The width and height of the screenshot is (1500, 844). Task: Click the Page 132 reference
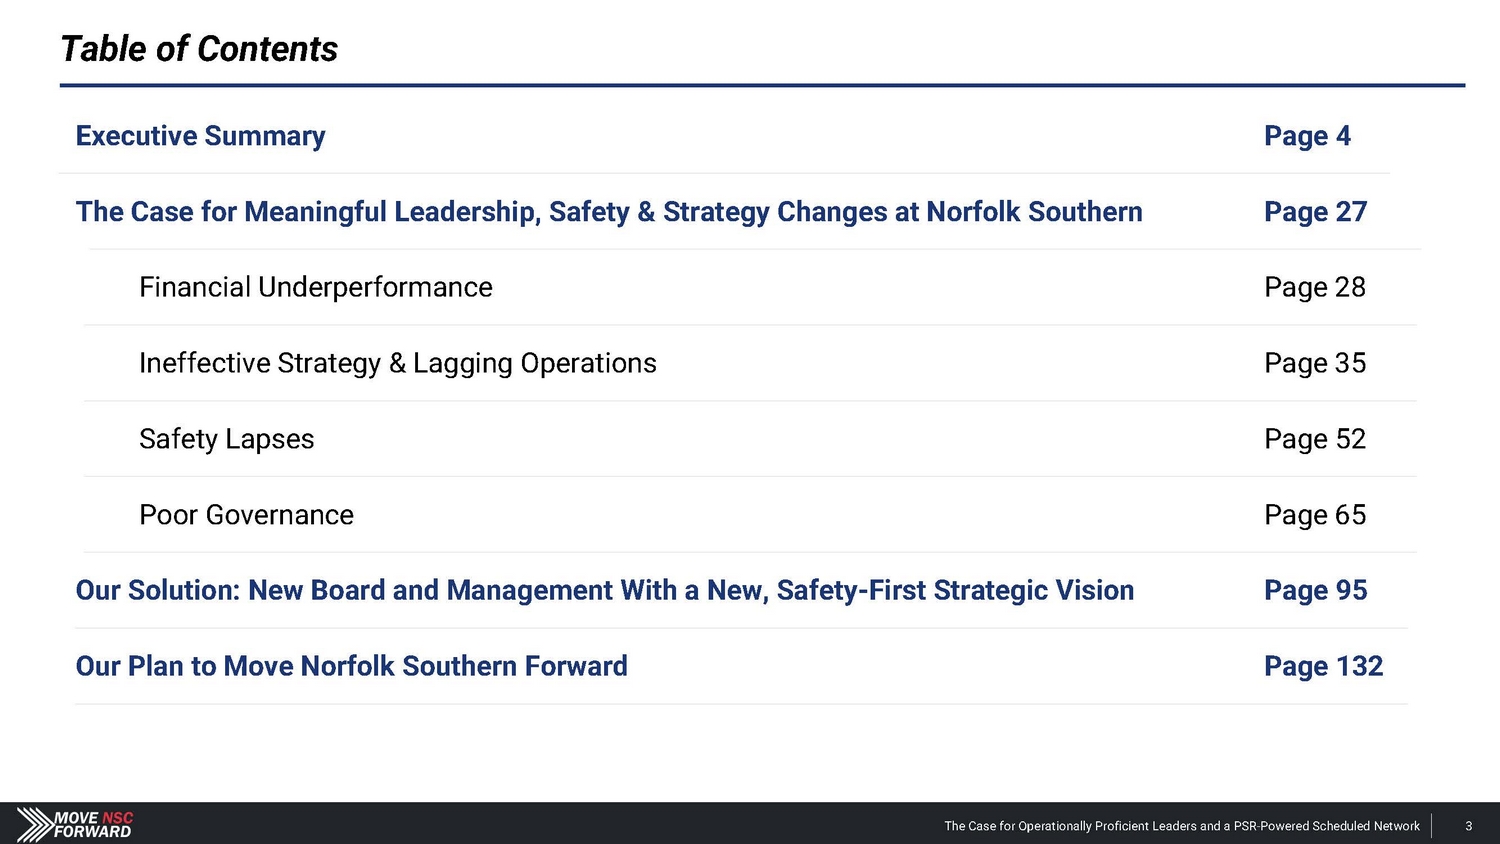tap(1322, 666)
